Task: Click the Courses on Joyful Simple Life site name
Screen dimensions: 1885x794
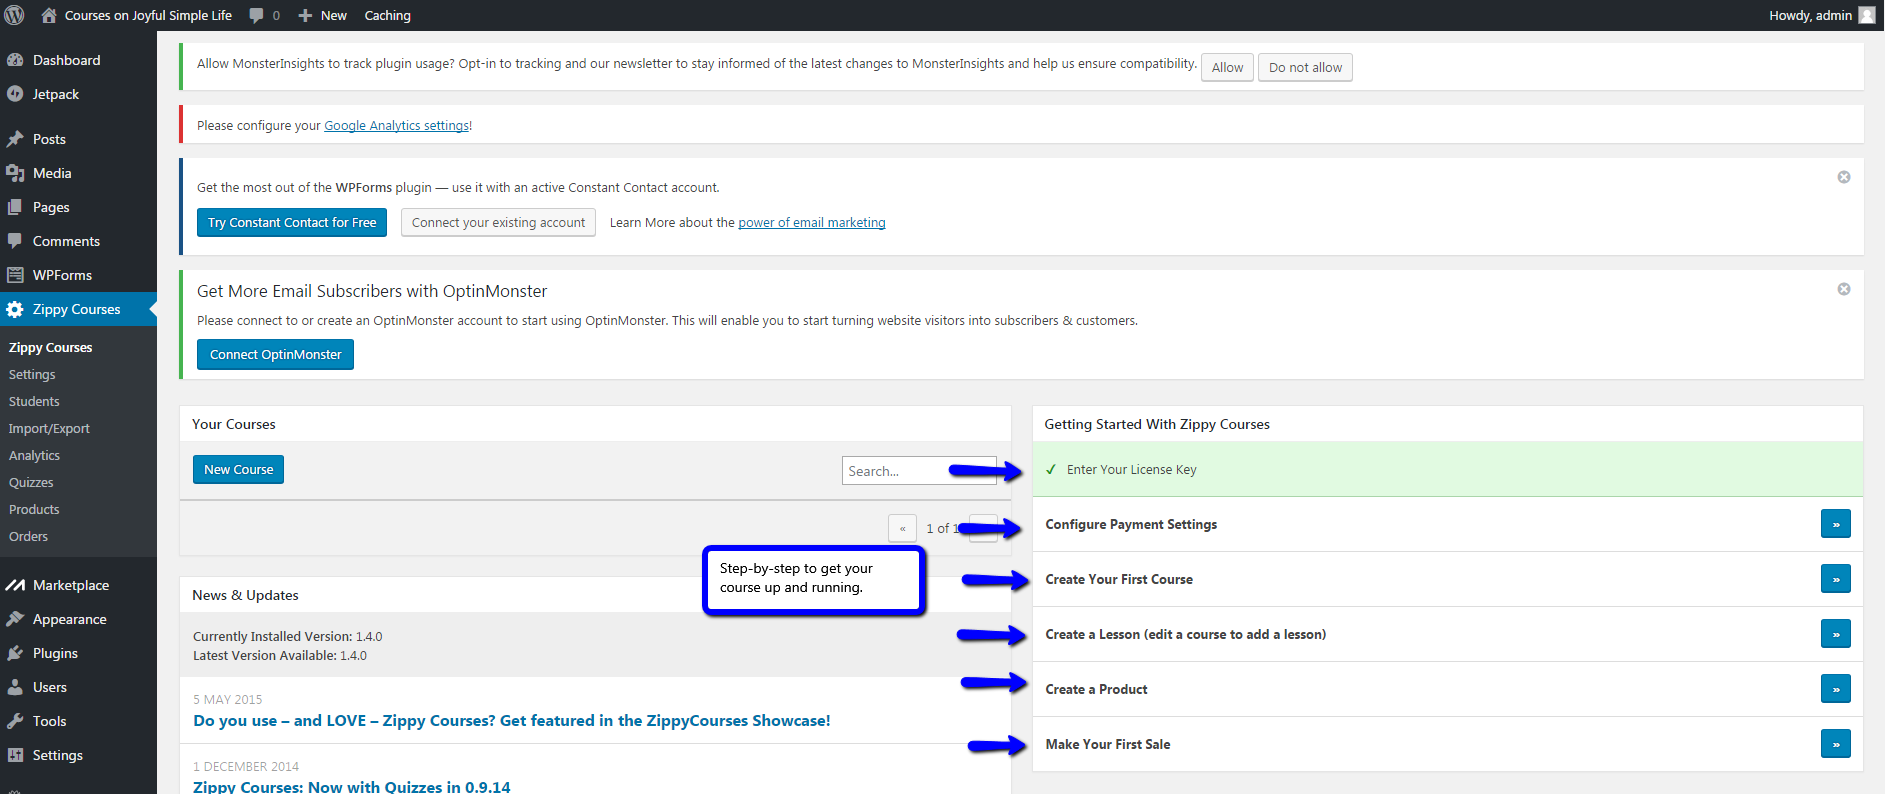Action: (x=148, y=15)
